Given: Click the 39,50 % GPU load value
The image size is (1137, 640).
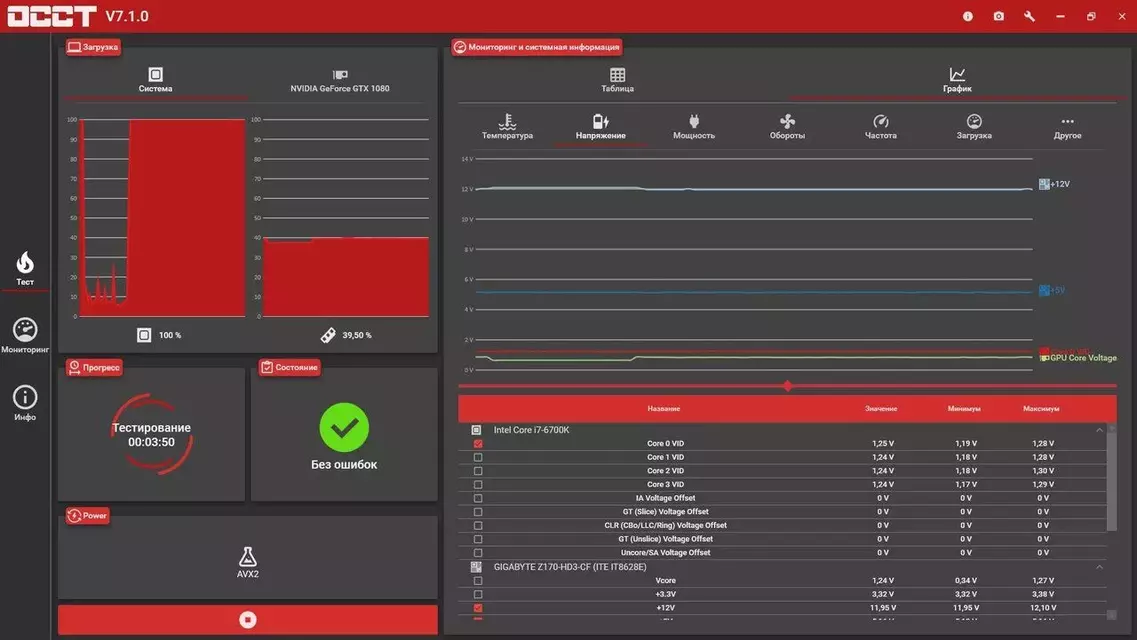Looking at the screenshot, I should tap(357, 335).
